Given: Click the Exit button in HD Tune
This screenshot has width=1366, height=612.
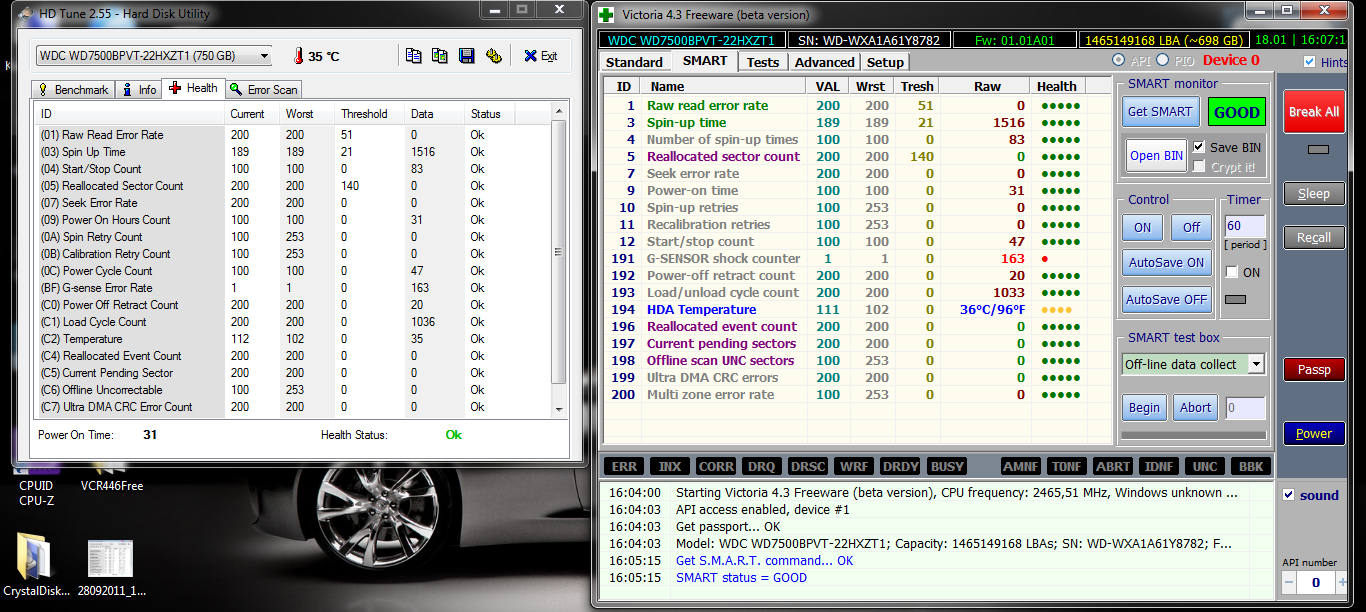Looking at the screenshot, I should [541, 56].
